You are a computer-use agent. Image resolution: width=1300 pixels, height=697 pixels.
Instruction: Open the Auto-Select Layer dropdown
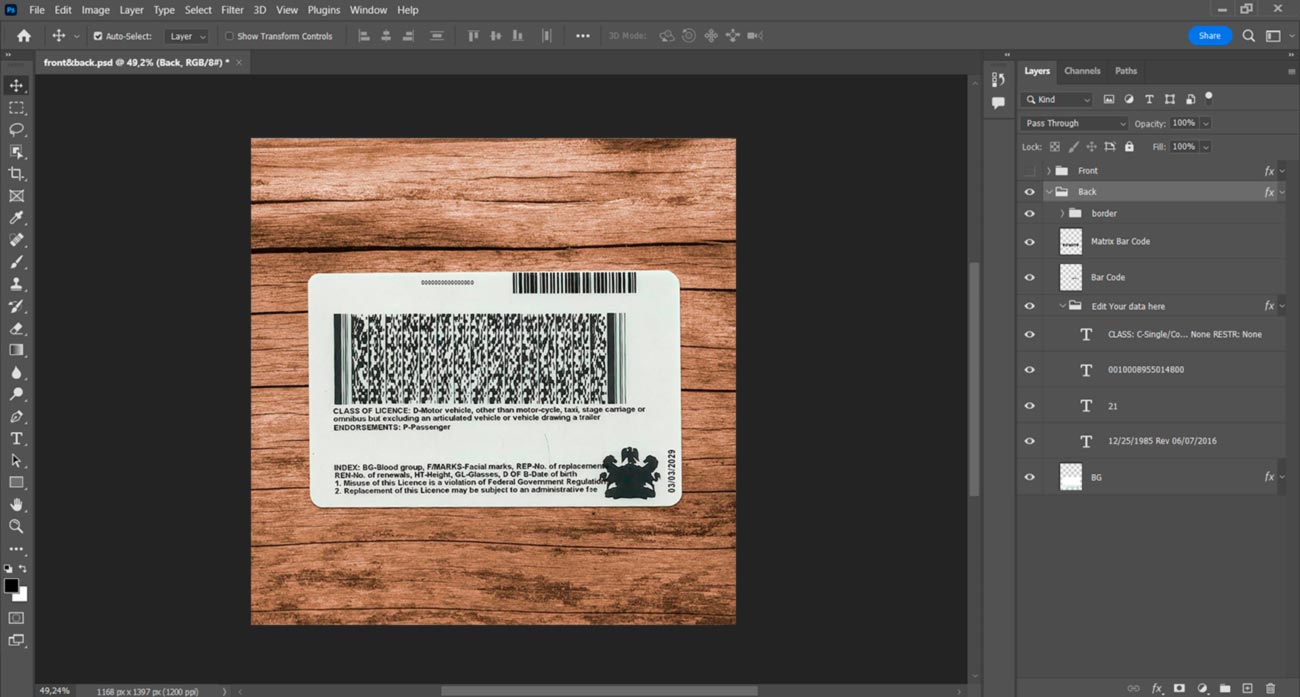pos(187,36)
